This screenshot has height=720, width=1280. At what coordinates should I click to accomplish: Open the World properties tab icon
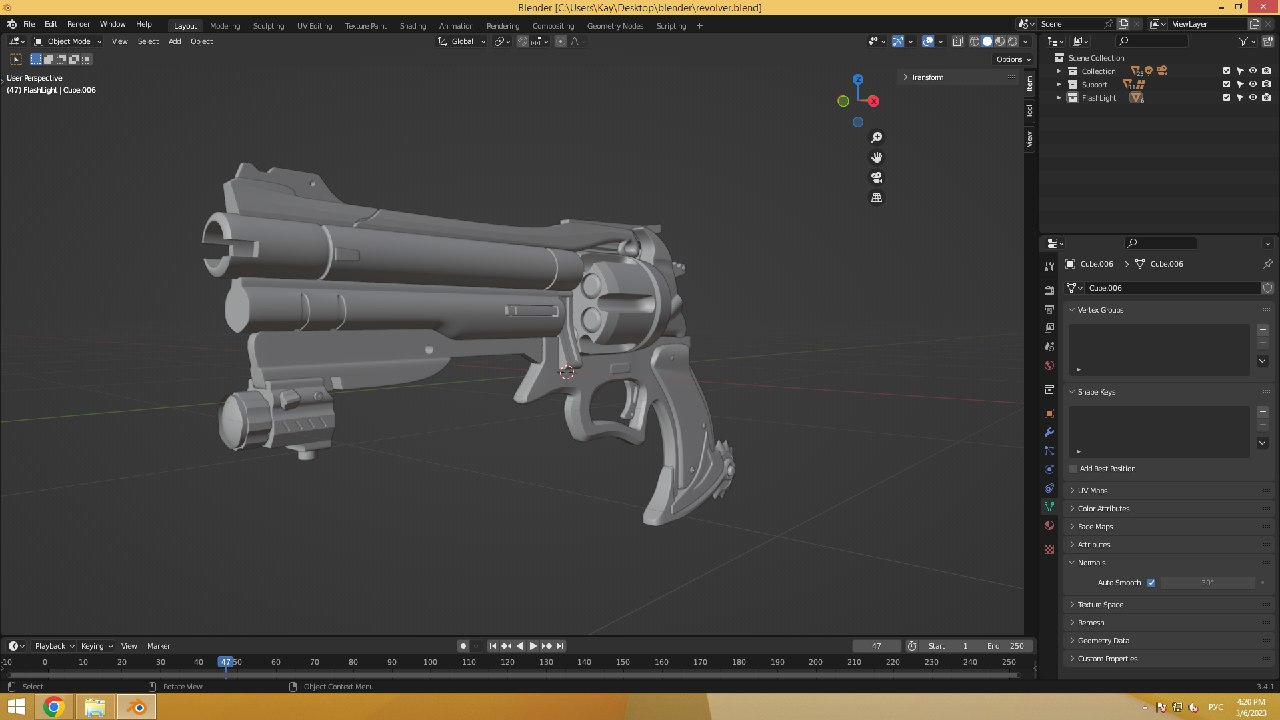[x=1049, y=365]
